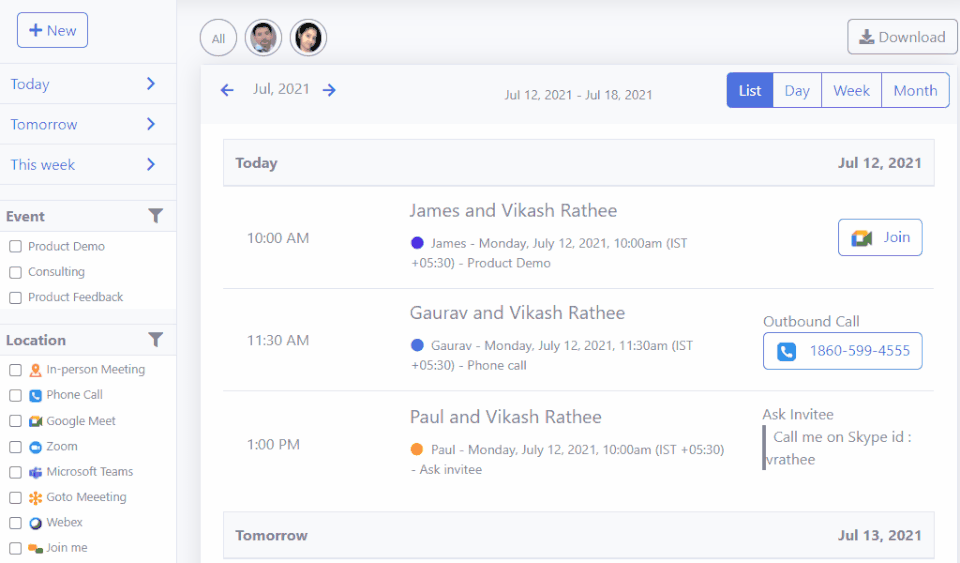960x563 pixels.
Task: Expand the This week sidebar chevron
Action: tap(151, 164)
